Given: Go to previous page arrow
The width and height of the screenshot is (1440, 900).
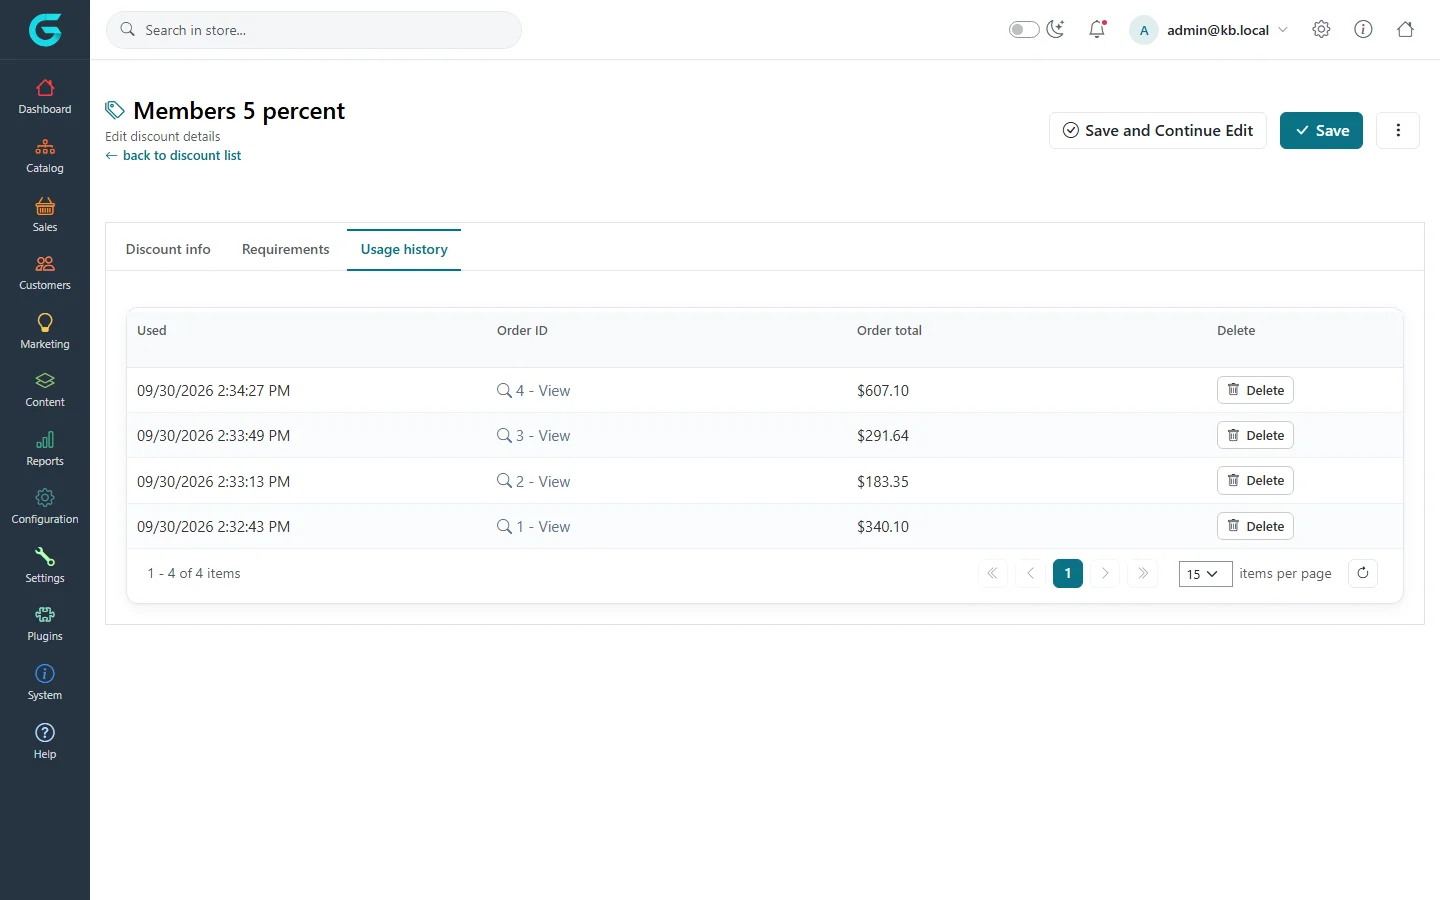Looking at the screenshot, I should [x=1030, y=573].
